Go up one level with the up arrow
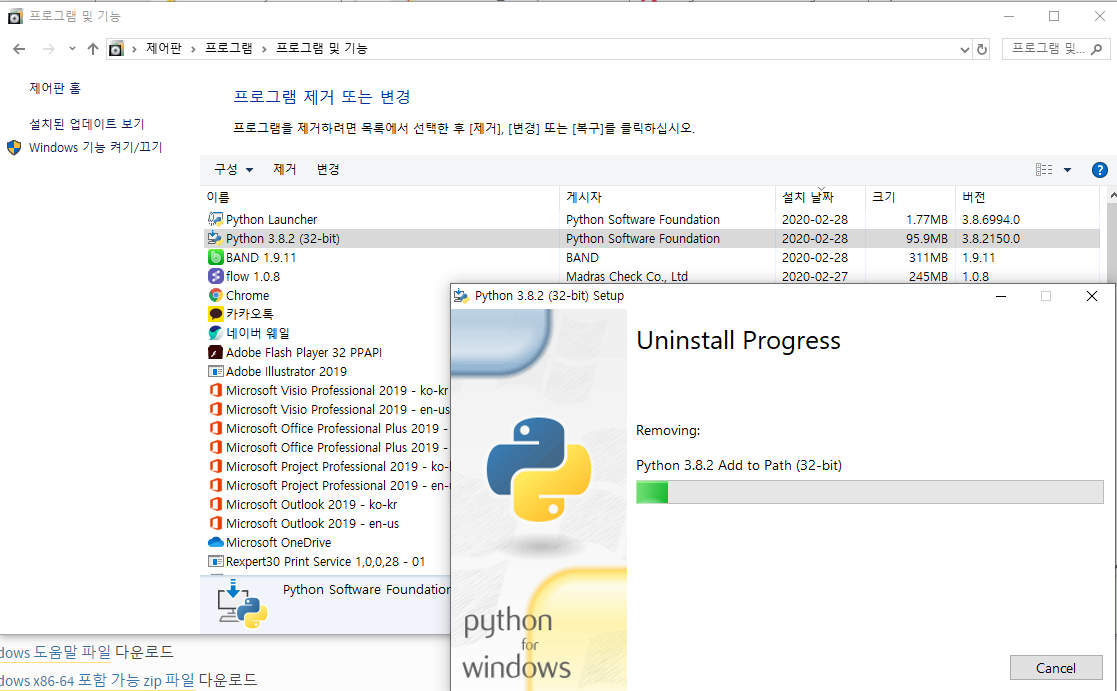The width and height of the screenshot is (1117, 691). point(93,48)
